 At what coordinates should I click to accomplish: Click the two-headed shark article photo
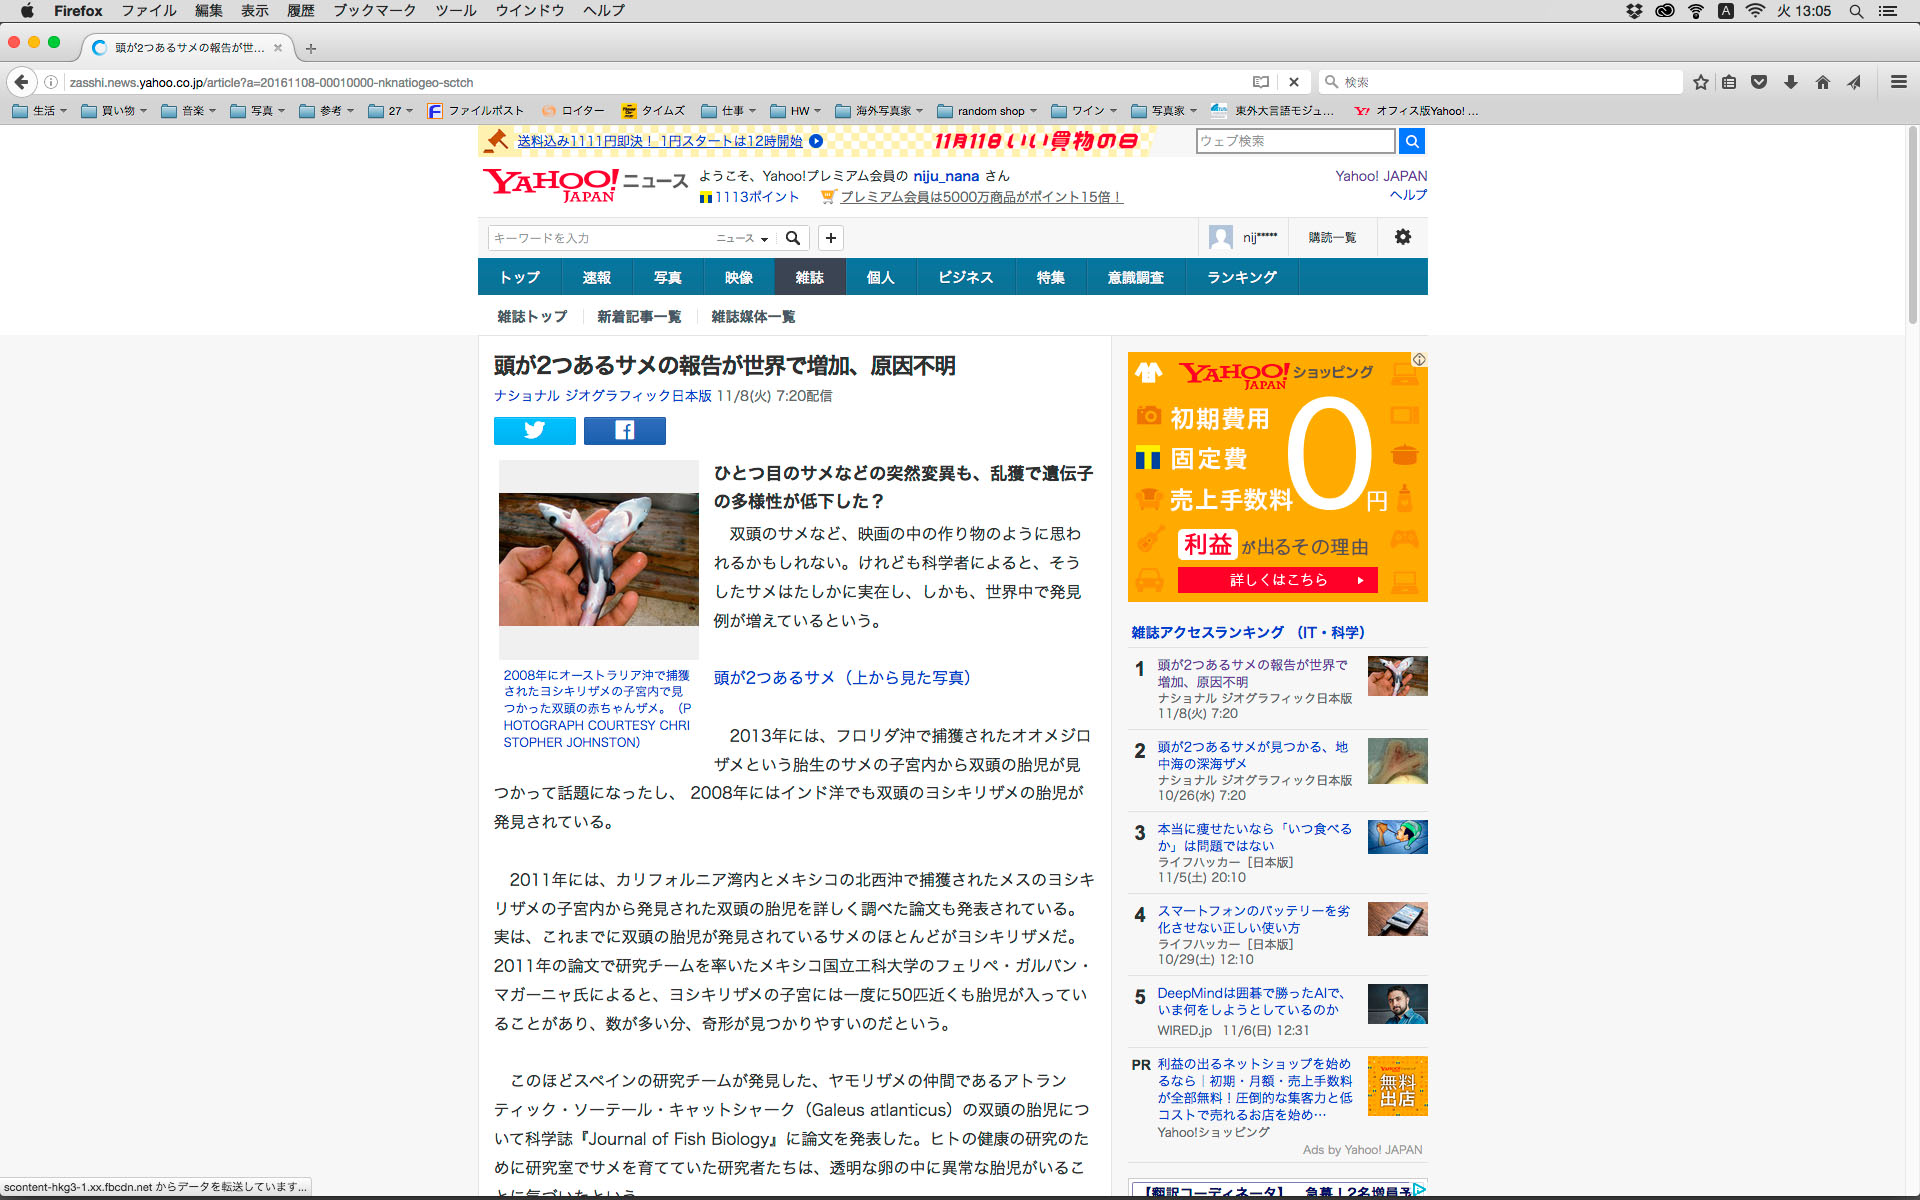click(598, 559)
